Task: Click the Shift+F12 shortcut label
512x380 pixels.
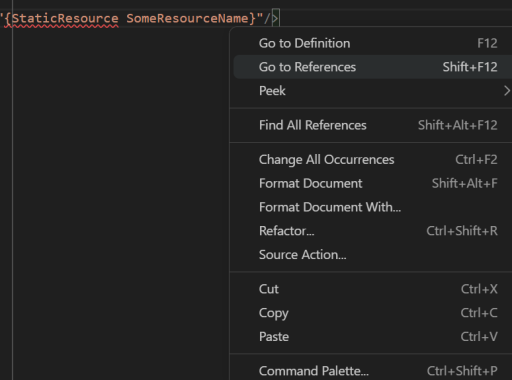Action: [x=470, y=67]
